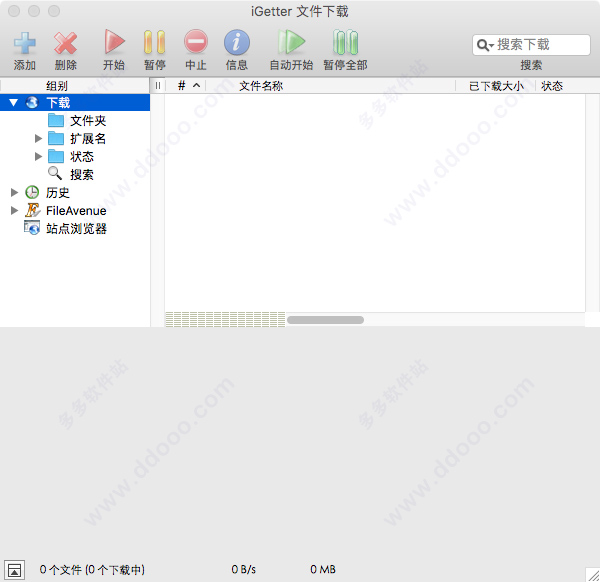This screenshot has height=582, width=600.
Task: Click the horizontal scrollbar thumb
Action: click(x=325, y=320)
